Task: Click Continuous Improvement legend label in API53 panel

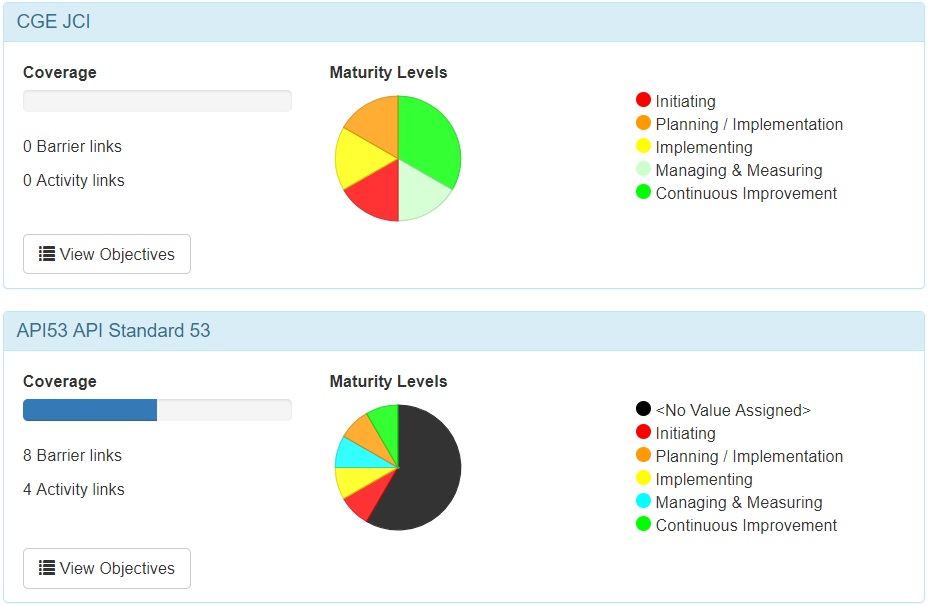Action: coord(746,525)
